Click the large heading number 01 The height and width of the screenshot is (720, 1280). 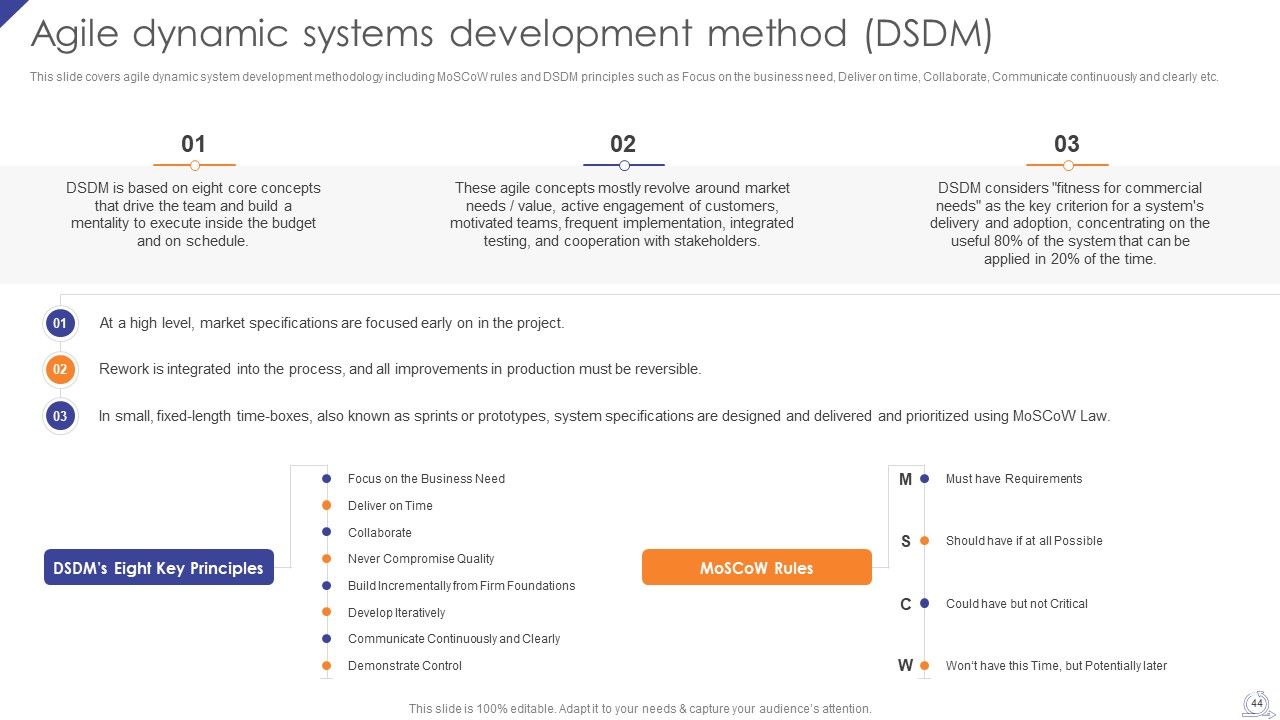tap(193, 144)
